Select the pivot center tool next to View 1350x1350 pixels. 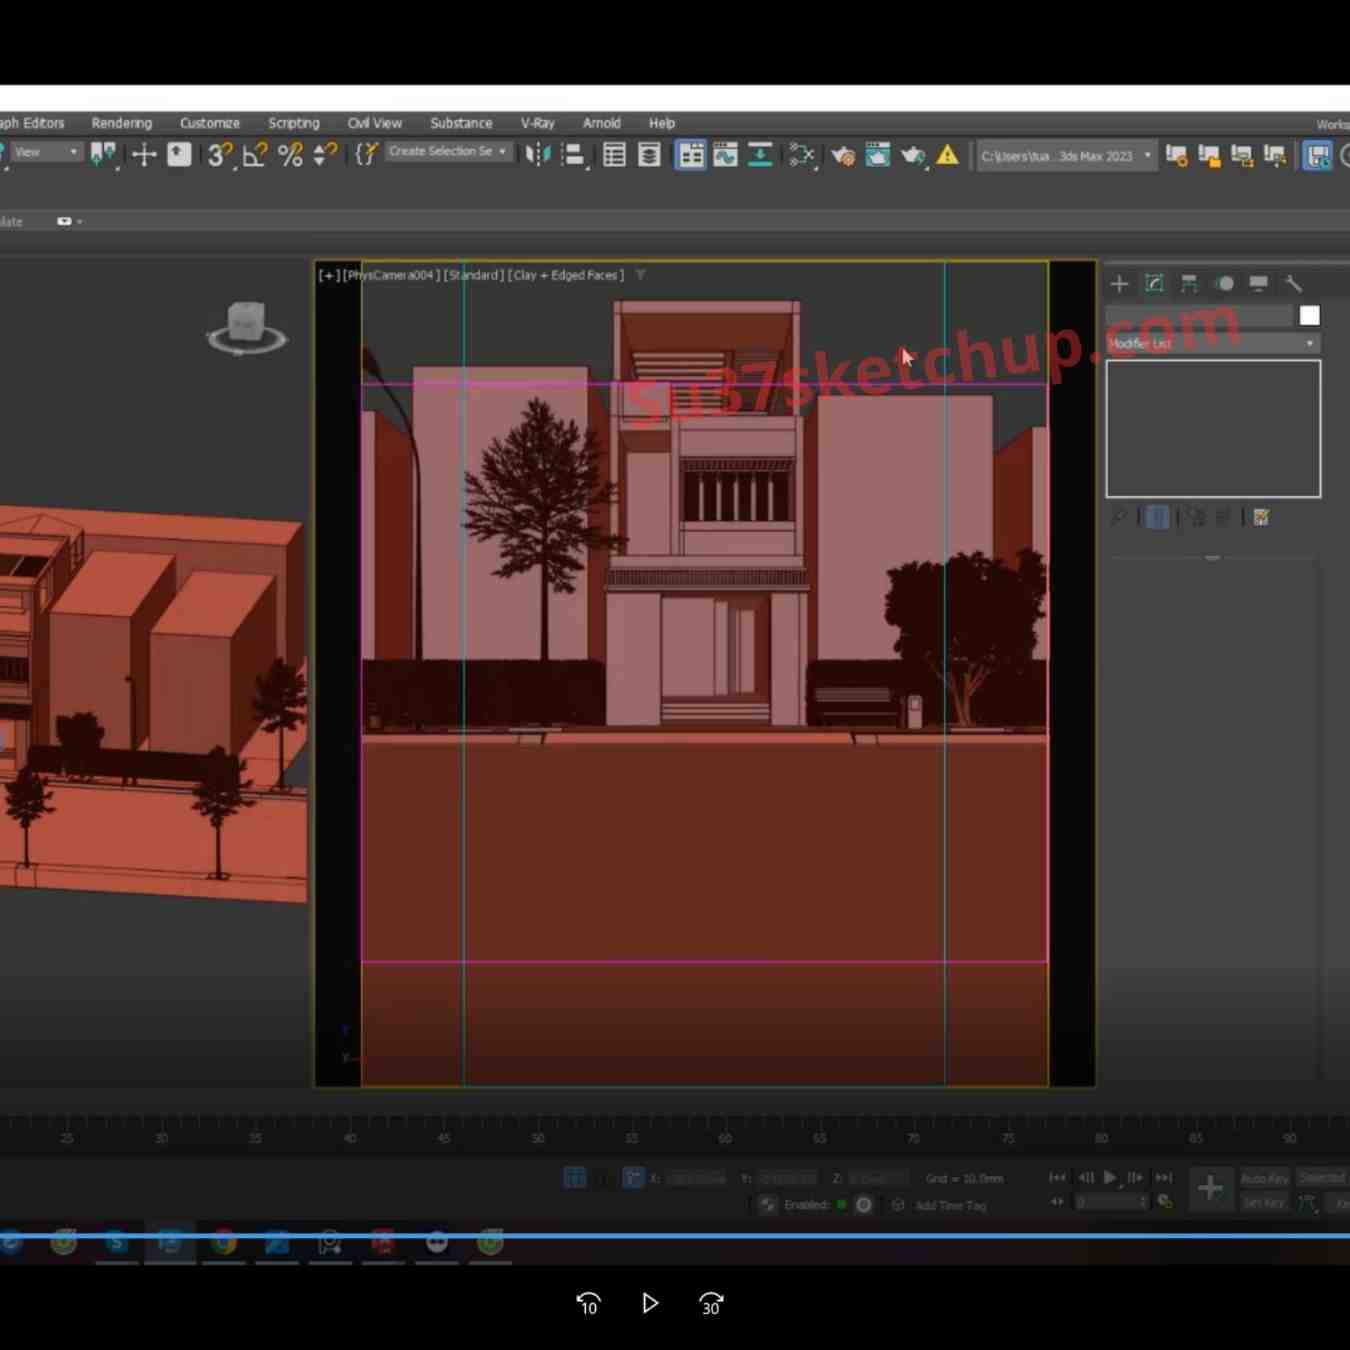(103, 154)
